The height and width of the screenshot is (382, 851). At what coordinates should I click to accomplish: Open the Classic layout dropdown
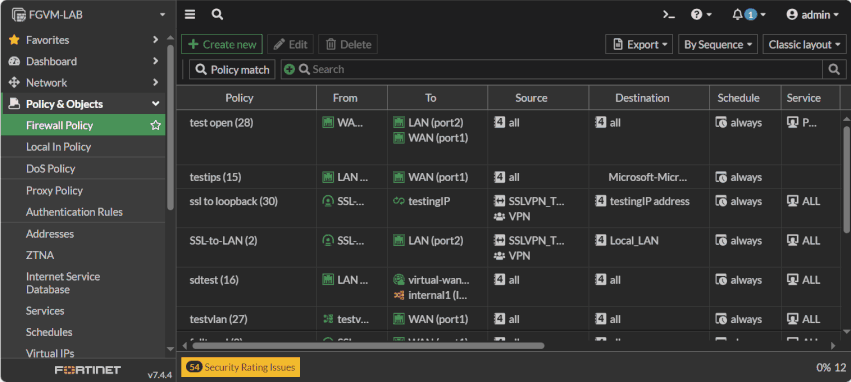(x=804, y=44)
